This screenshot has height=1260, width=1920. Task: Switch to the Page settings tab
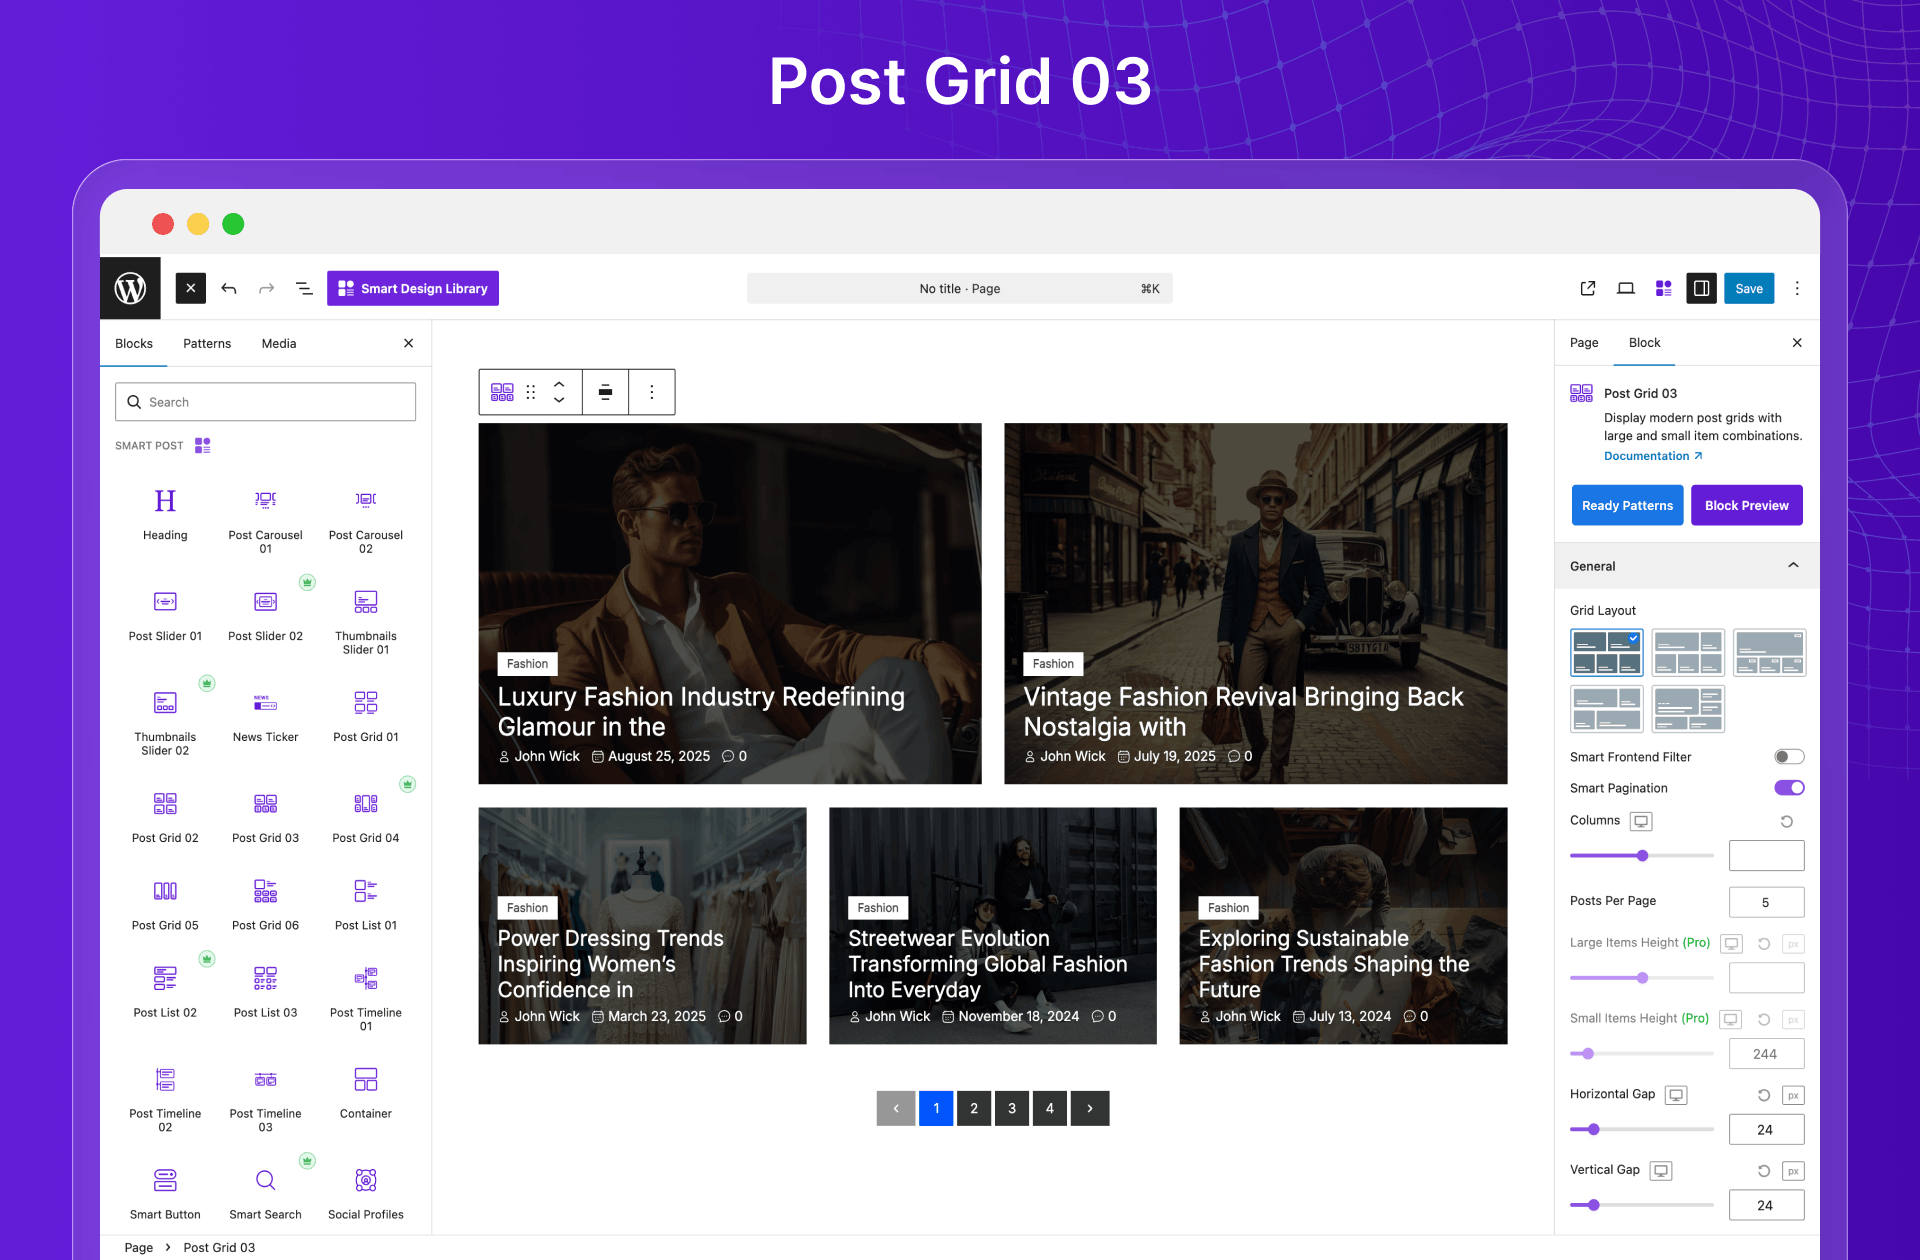tap(1584, 343)
